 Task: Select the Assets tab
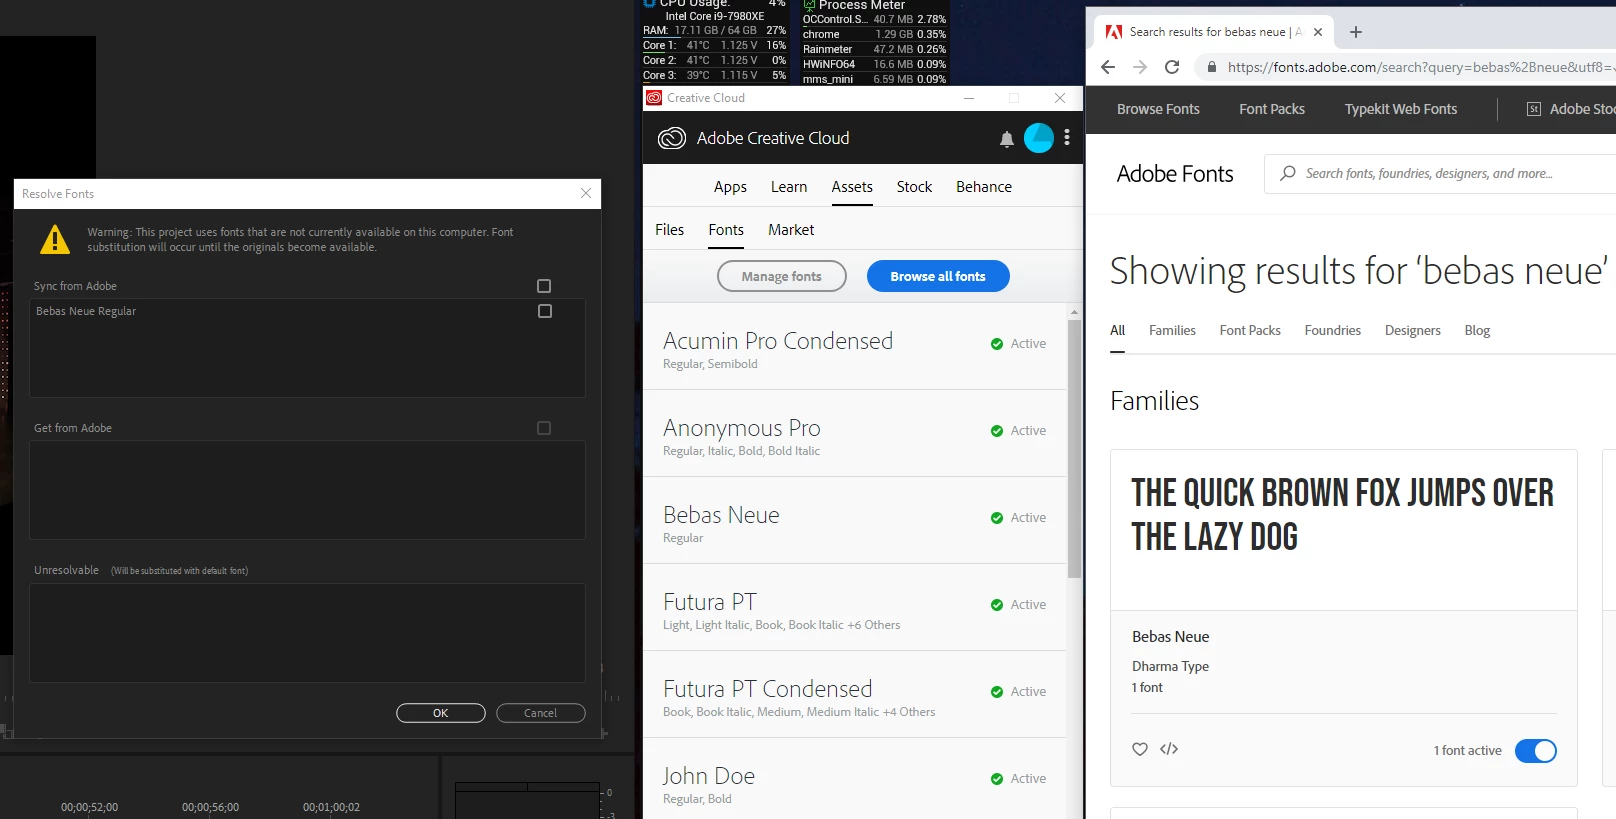(852, 187)
